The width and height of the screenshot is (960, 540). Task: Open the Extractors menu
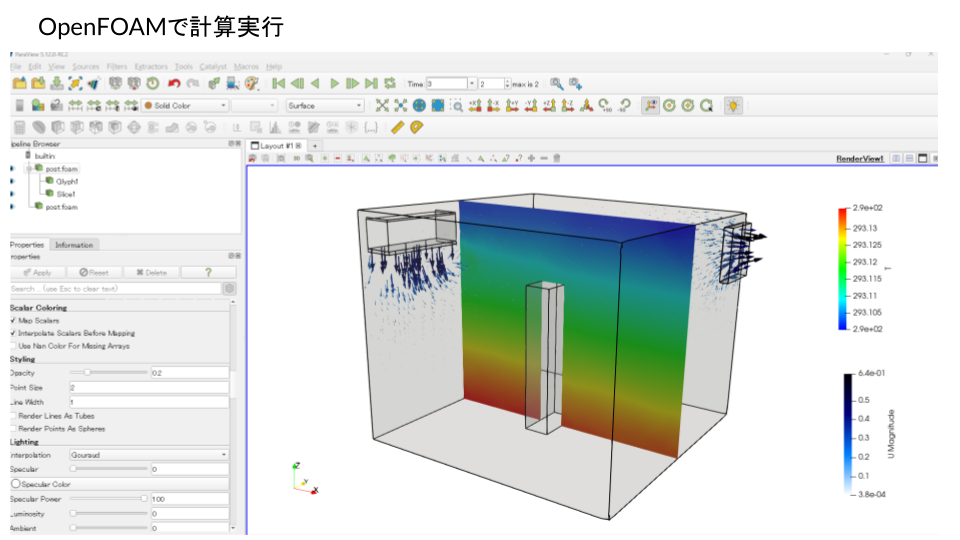pos(151,66)
